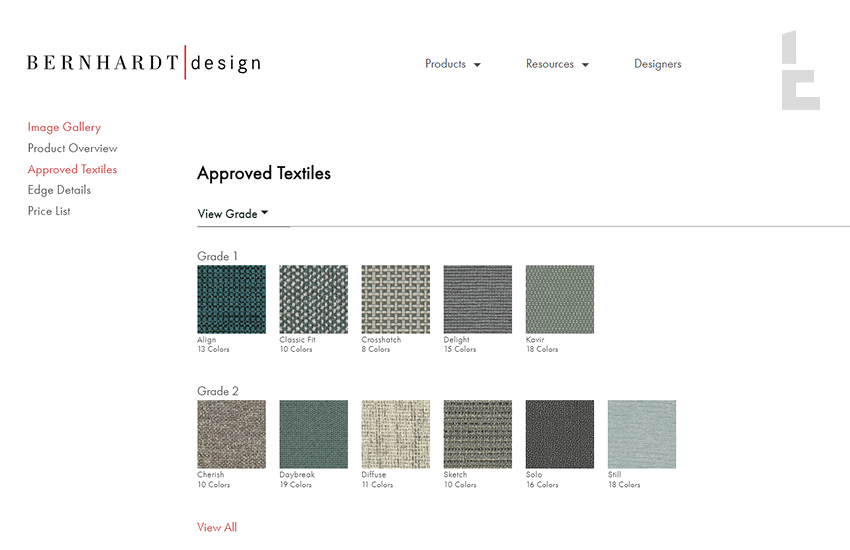Select the Still fabric swatch
This screenshot has width=850, height=550.
[641, 434]
